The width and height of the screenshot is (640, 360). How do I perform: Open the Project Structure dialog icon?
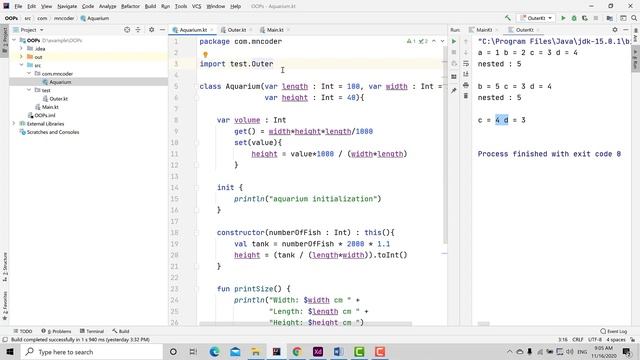pyautogui.click(x=609, y=18)
